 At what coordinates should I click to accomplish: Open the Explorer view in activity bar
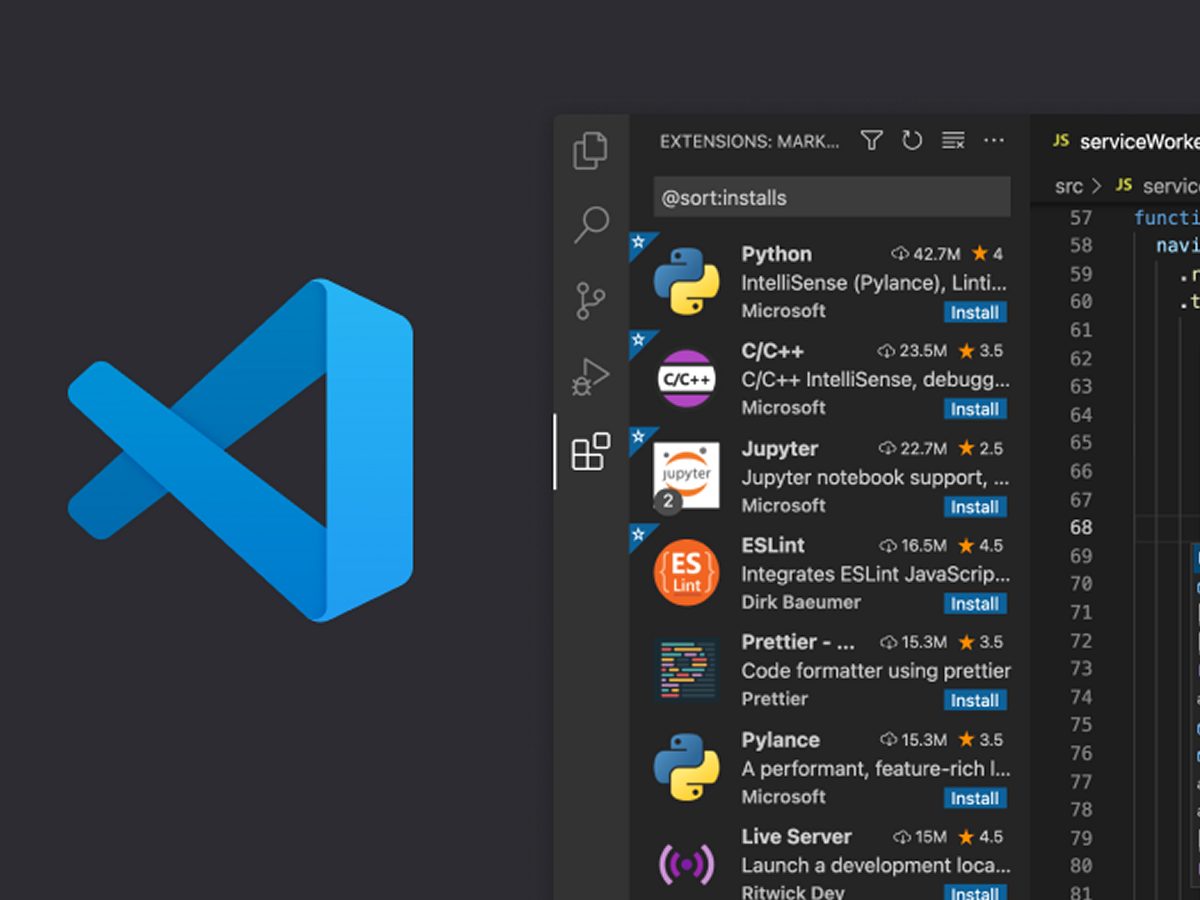(x=590, y=151)
